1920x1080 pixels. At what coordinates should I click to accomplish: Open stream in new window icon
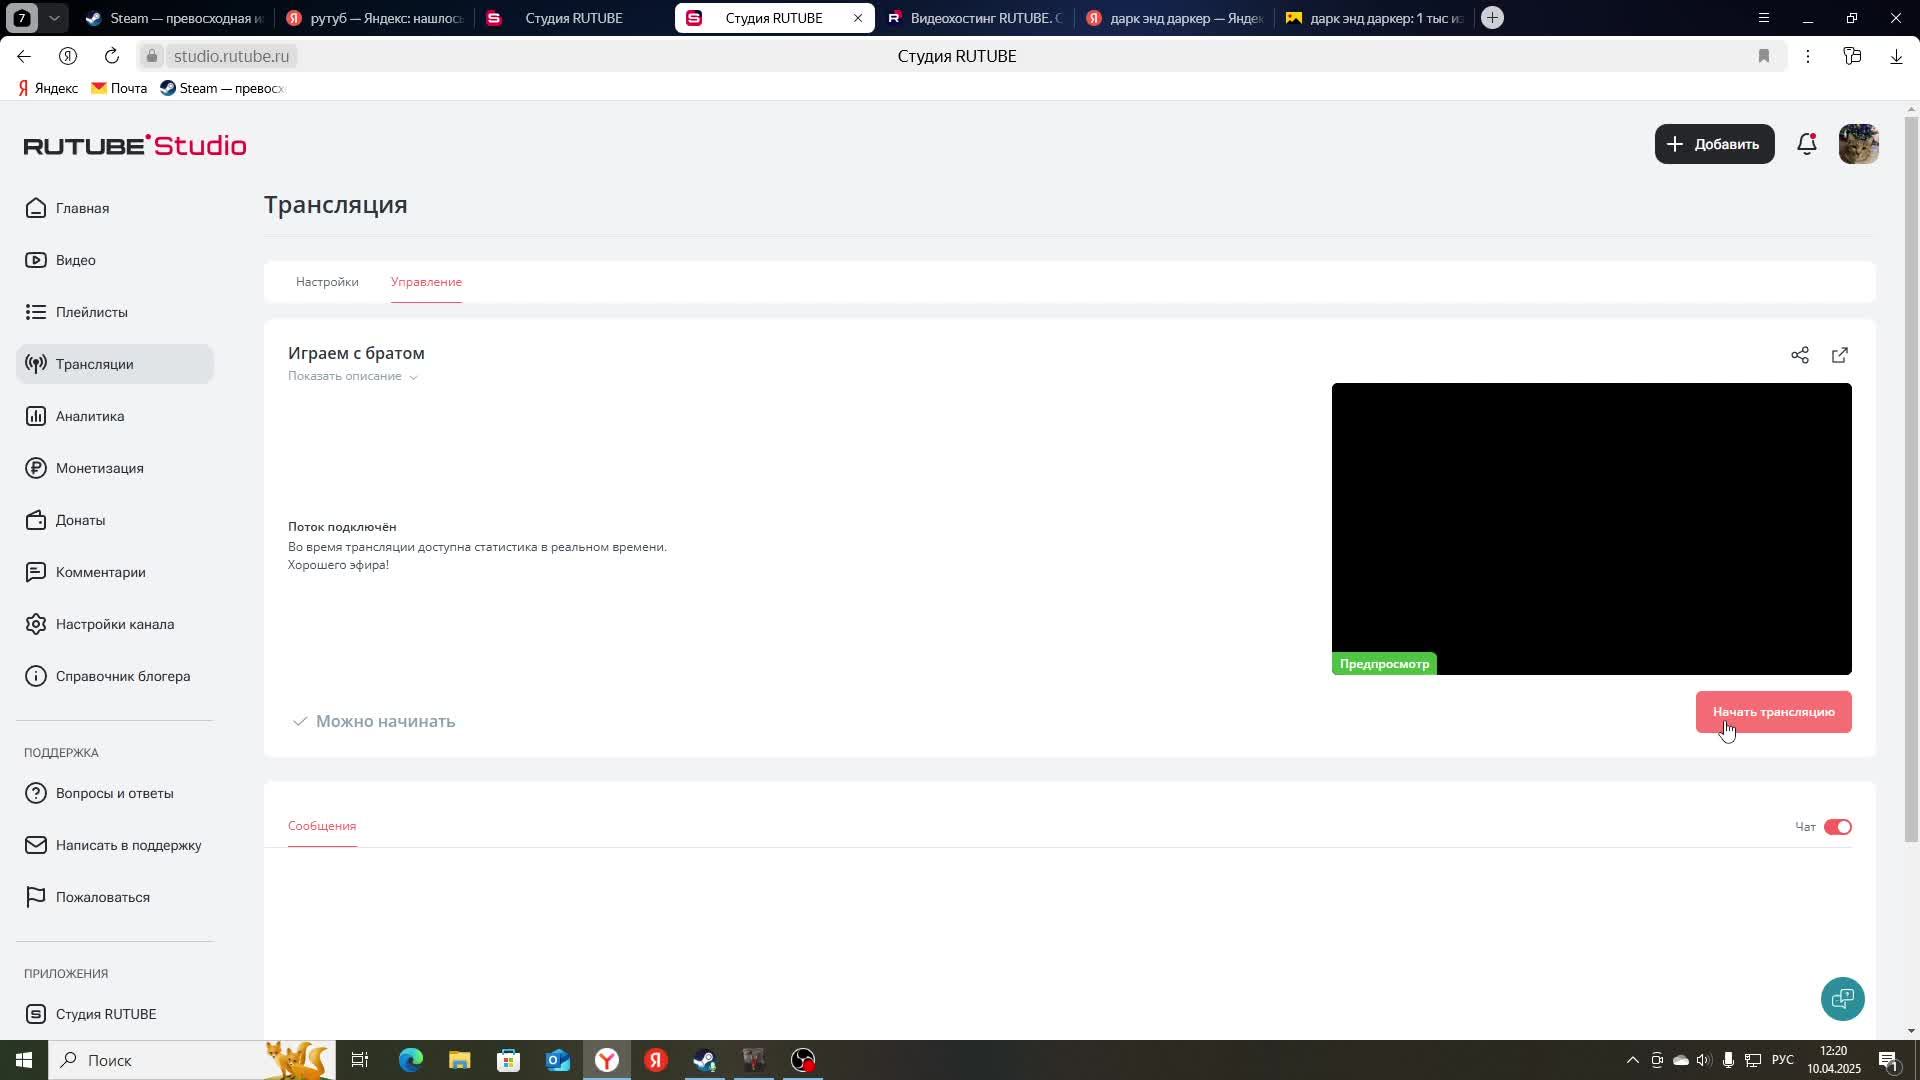coord(1839,355)
